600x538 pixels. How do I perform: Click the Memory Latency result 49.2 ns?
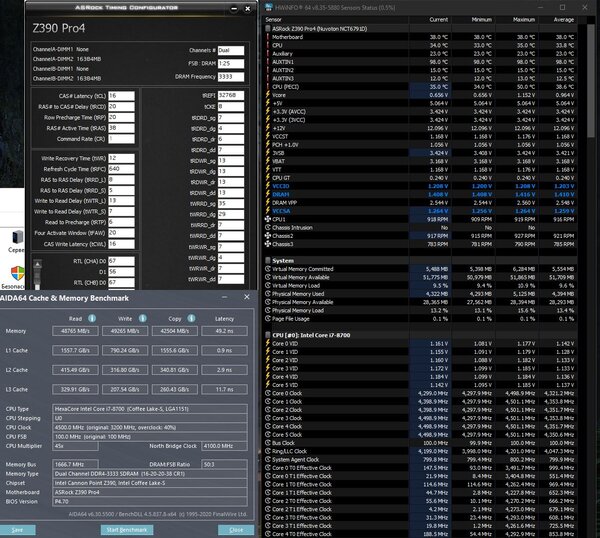coord(224,331)
